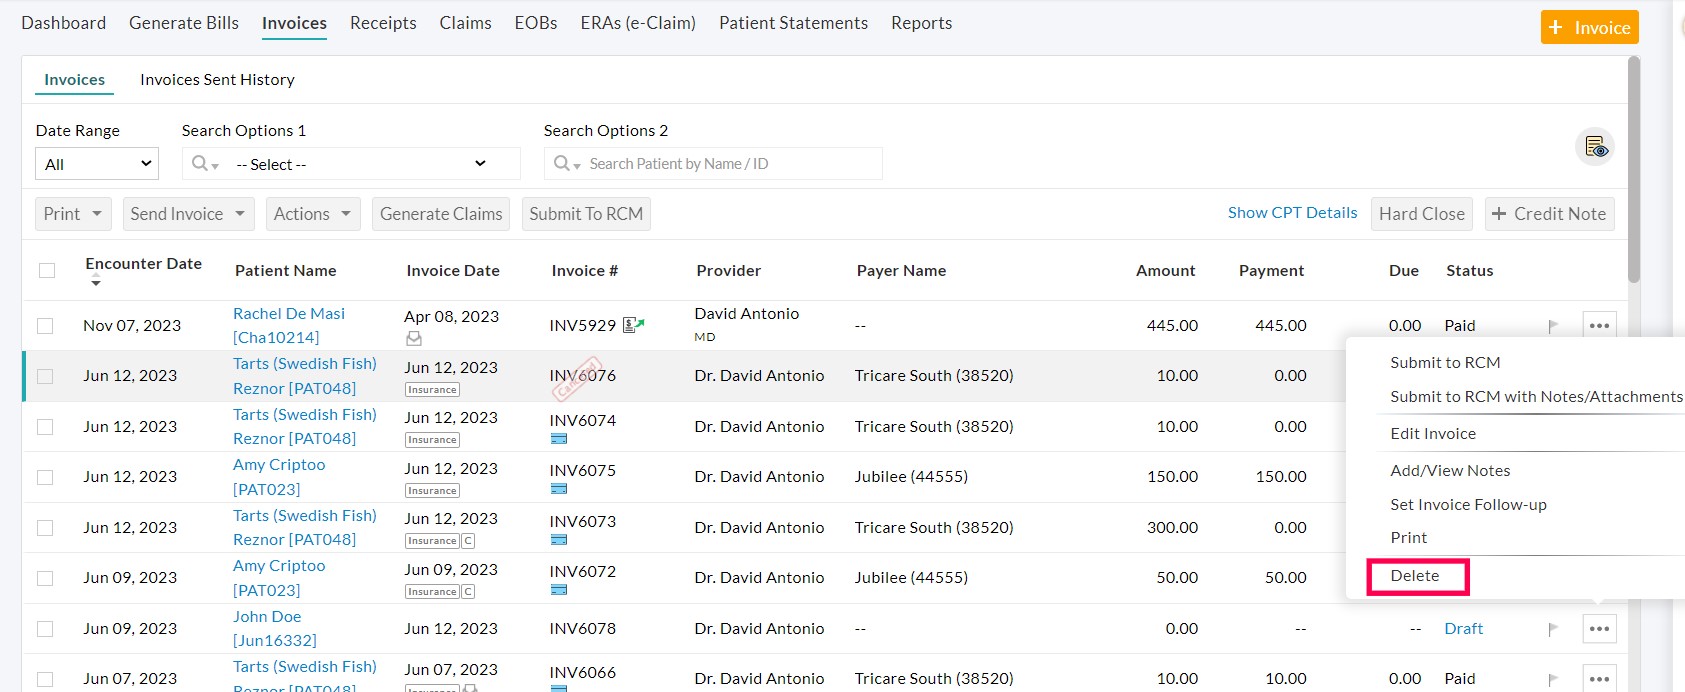Screen dimensions: 1685x692
Task: Select the checkbox for Rachel De Masi's invoice
Action: coord(45,326)
